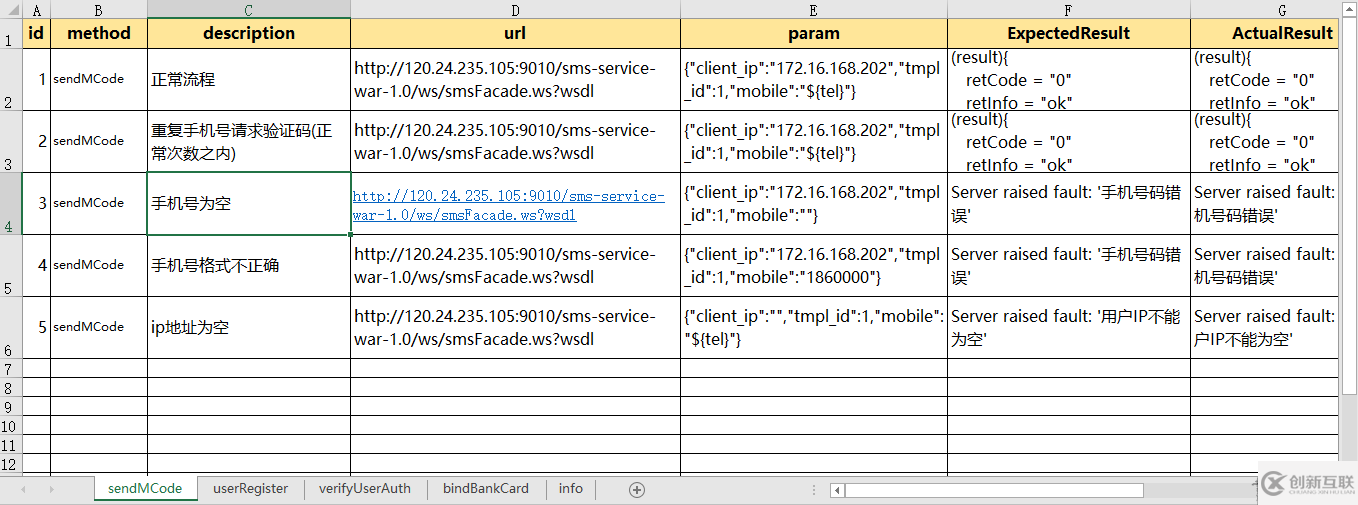
Task: Select the 'ip地址为空' description cell
Action: click(x=249, y=328)
